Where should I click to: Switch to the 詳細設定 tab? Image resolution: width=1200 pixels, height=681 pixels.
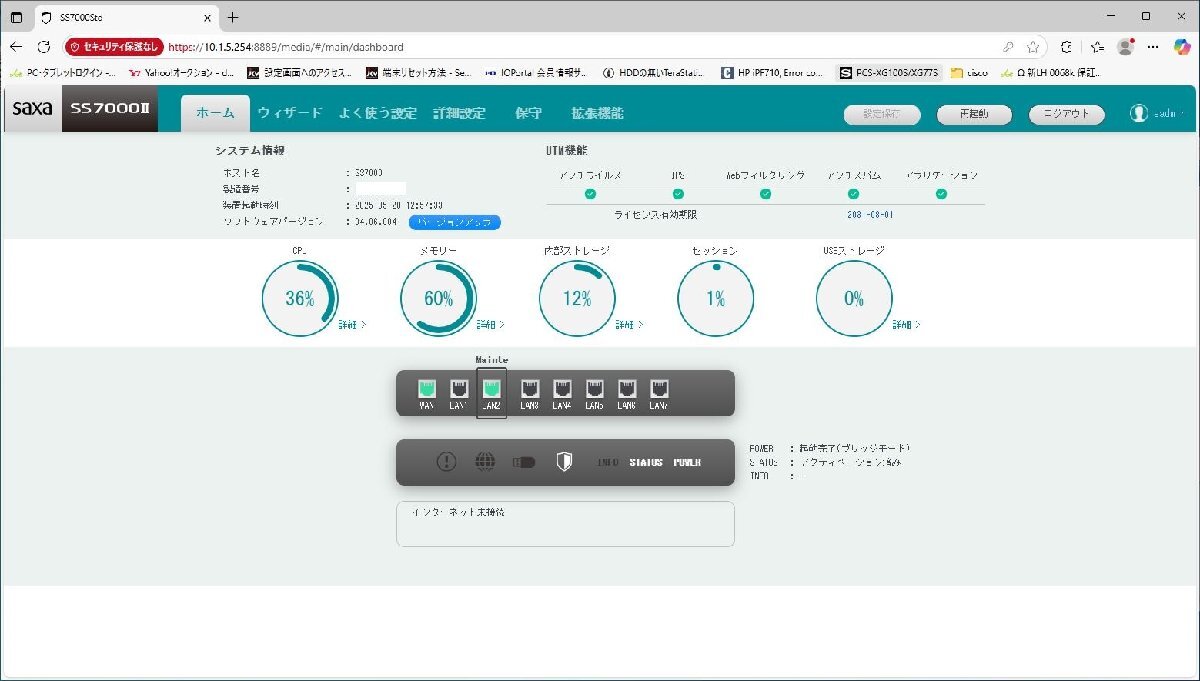(458, 113)
